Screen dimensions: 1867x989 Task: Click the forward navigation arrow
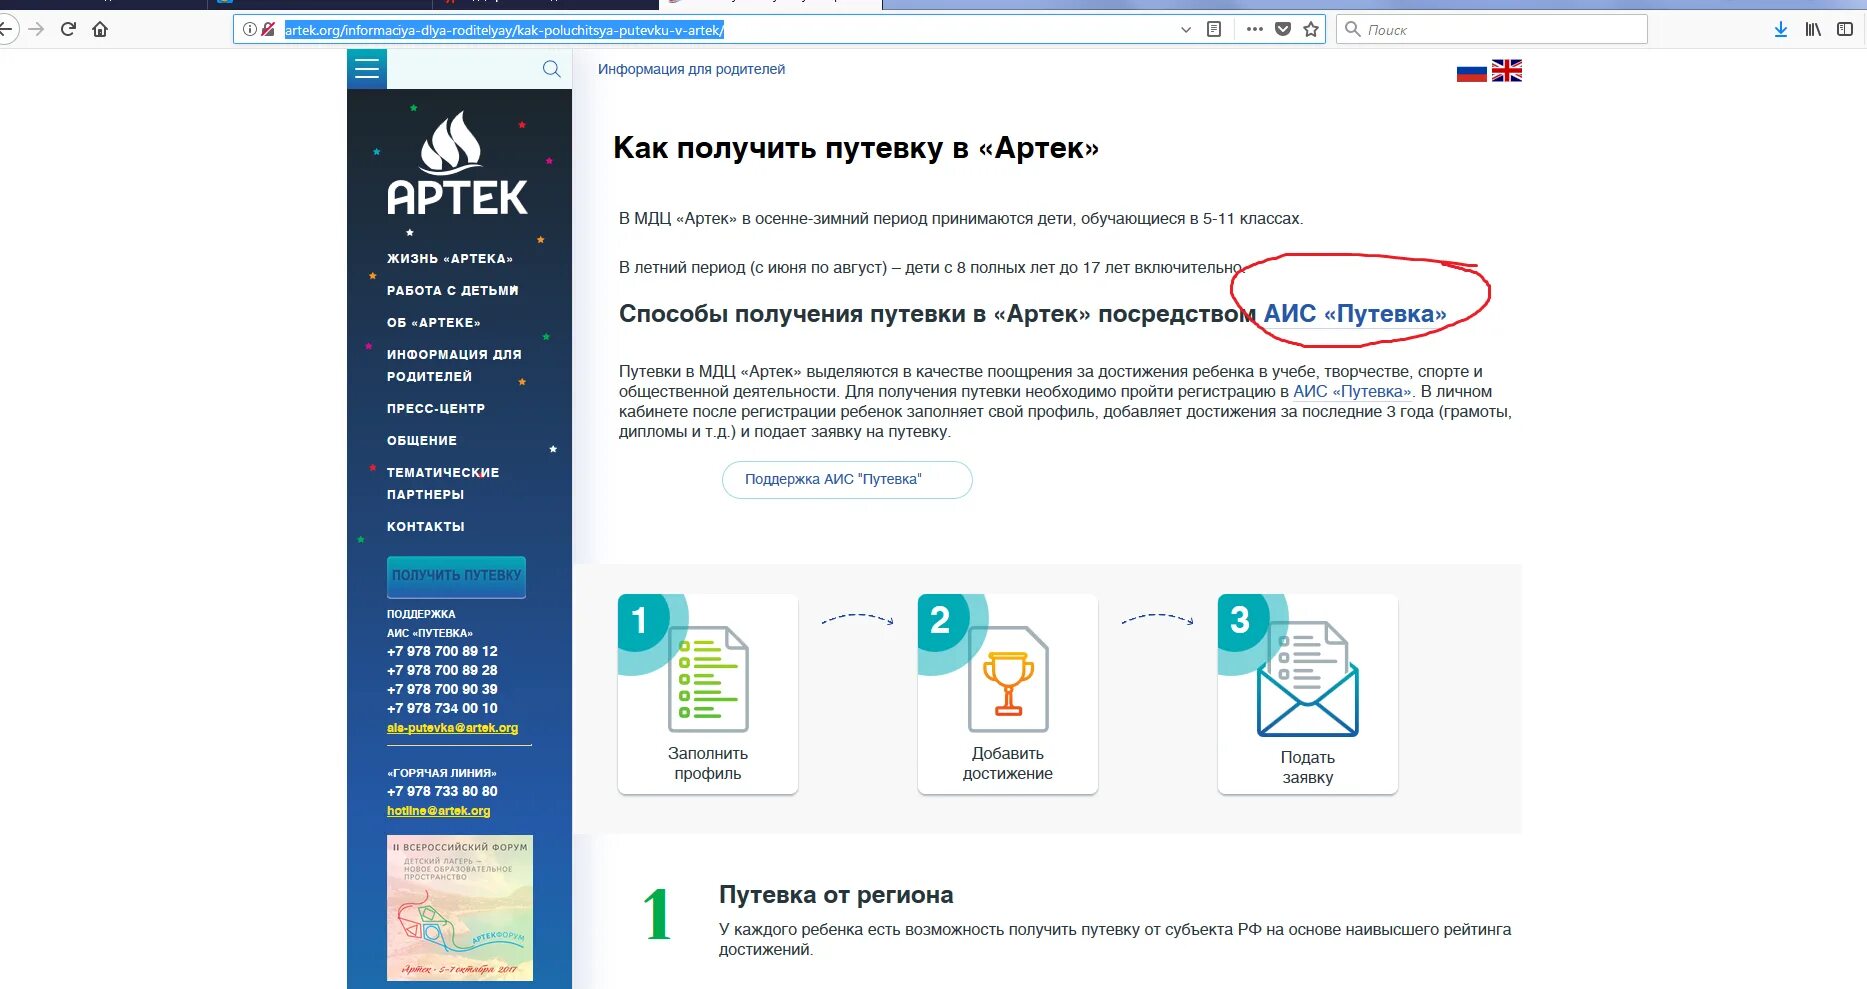tap(36, 29)
